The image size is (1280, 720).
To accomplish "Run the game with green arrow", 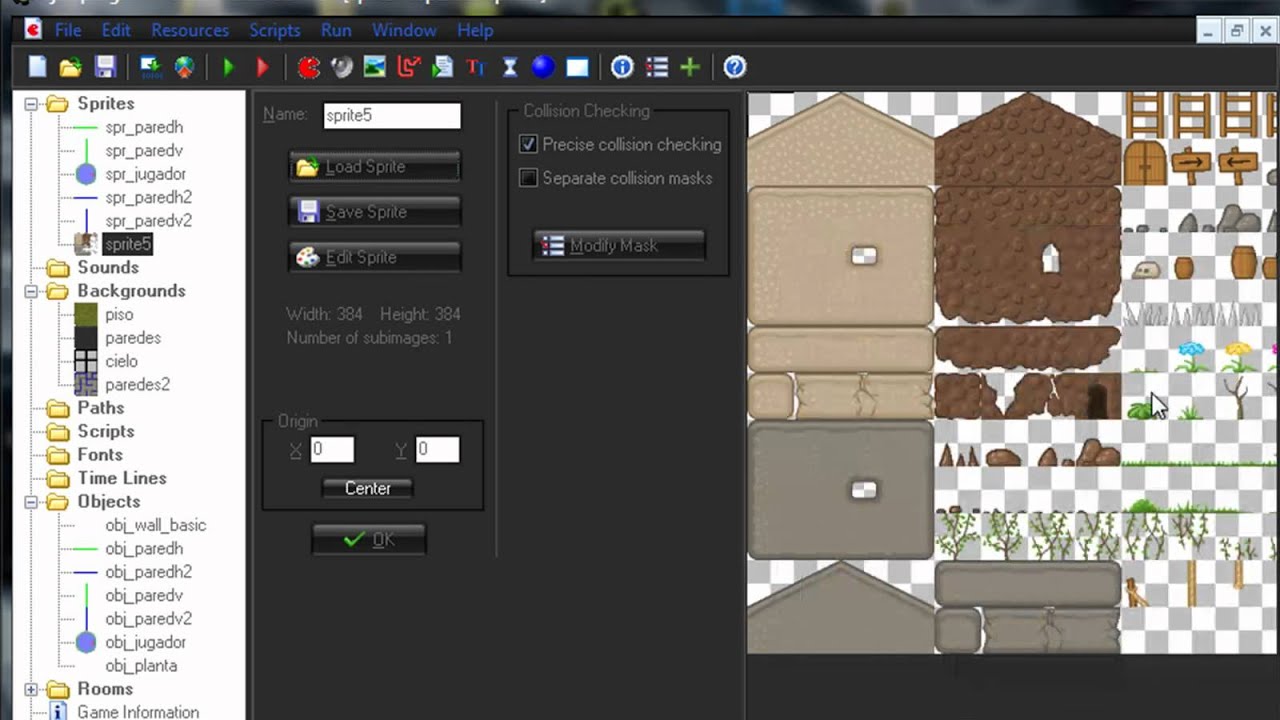I will [229, 67].
